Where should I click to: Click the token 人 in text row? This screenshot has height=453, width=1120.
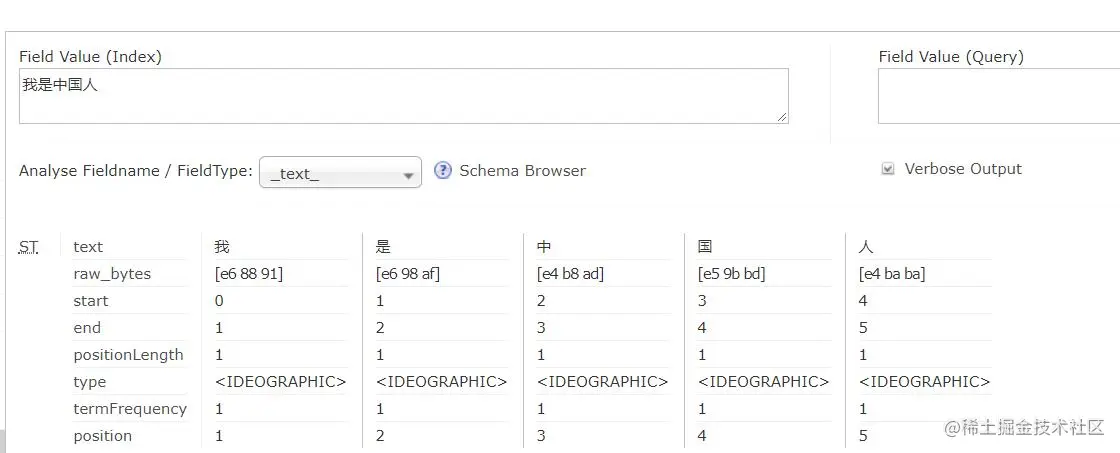tap(866, 247)
